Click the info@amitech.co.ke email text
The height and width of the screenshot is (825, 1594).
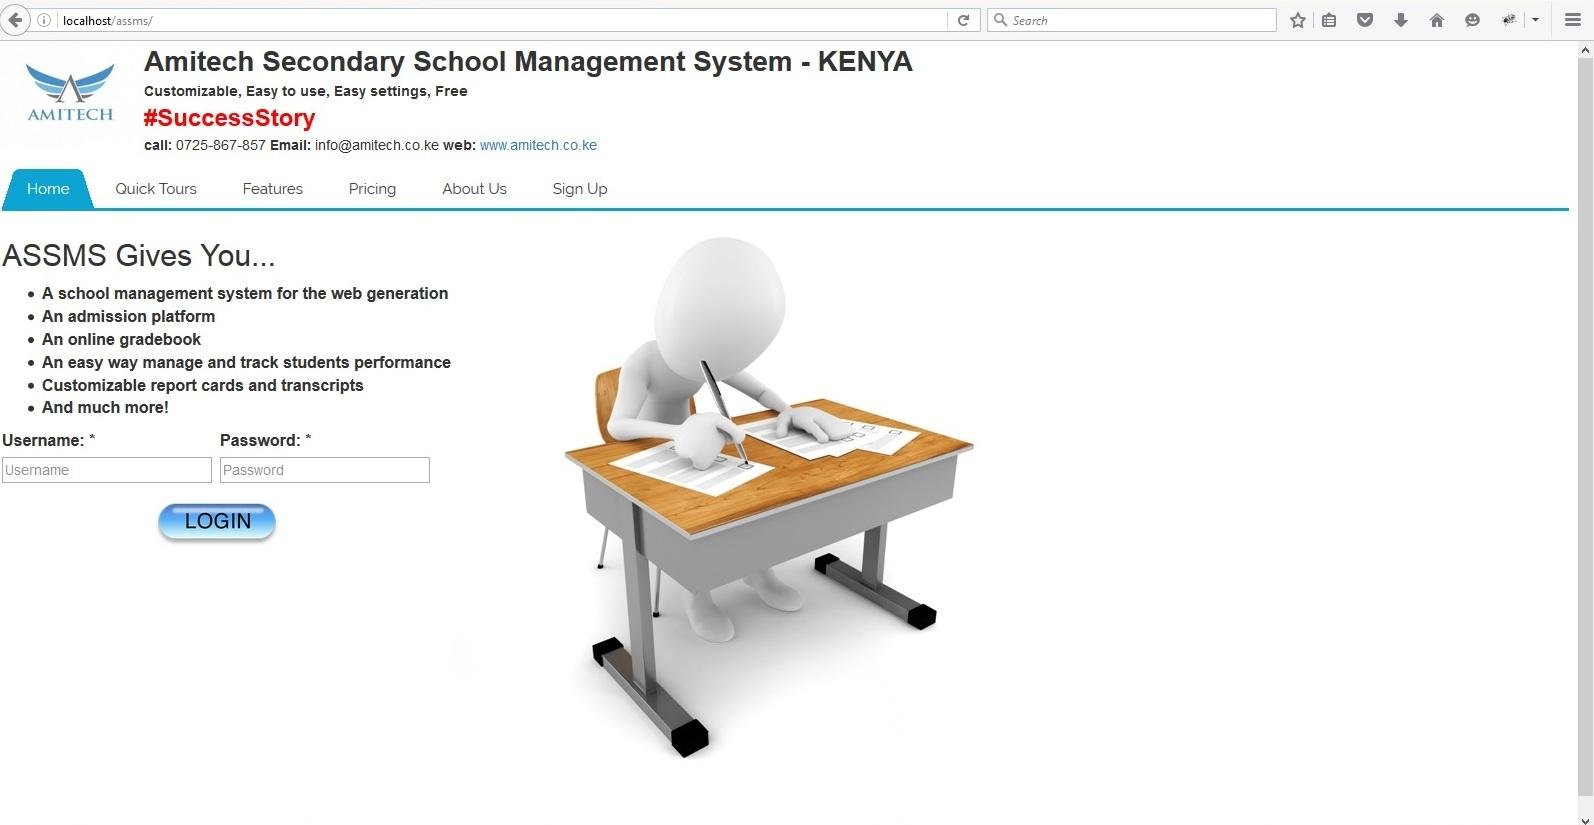tap(376, 145)
